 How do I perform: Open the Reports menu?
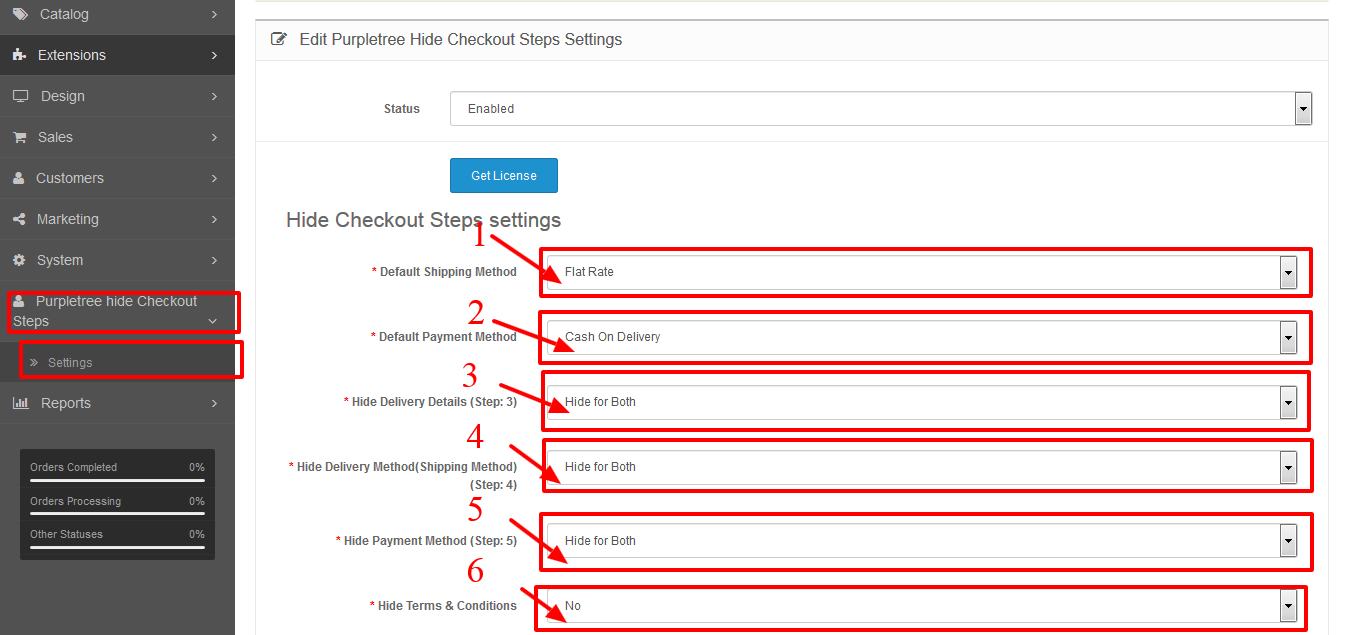pos(117,403)
